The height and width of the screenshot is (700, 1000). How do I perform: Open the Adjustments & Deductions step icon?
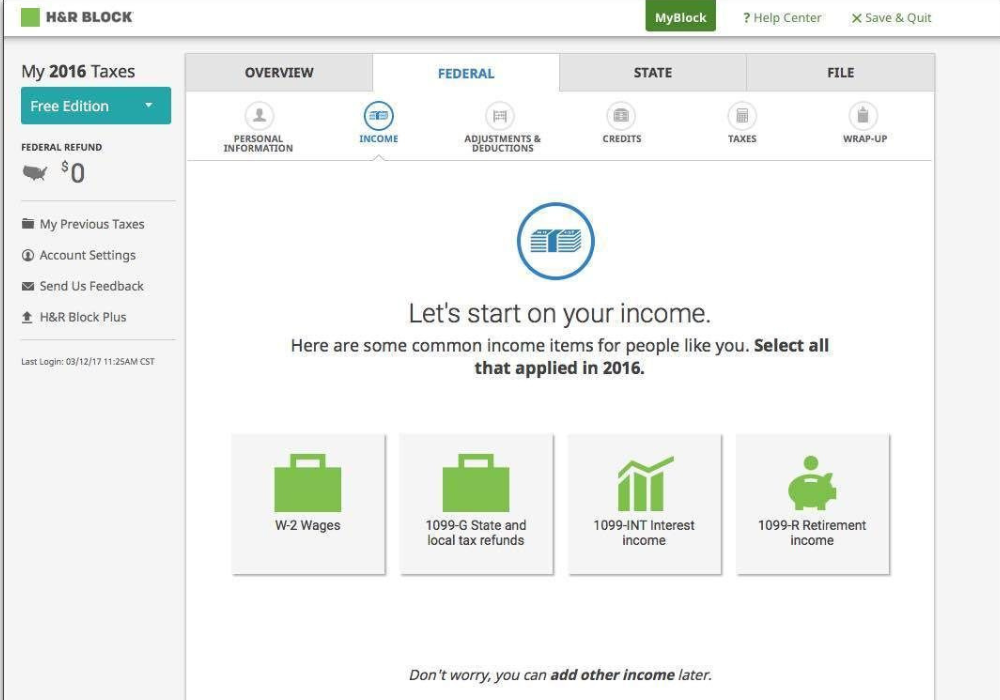pos(500,116)
